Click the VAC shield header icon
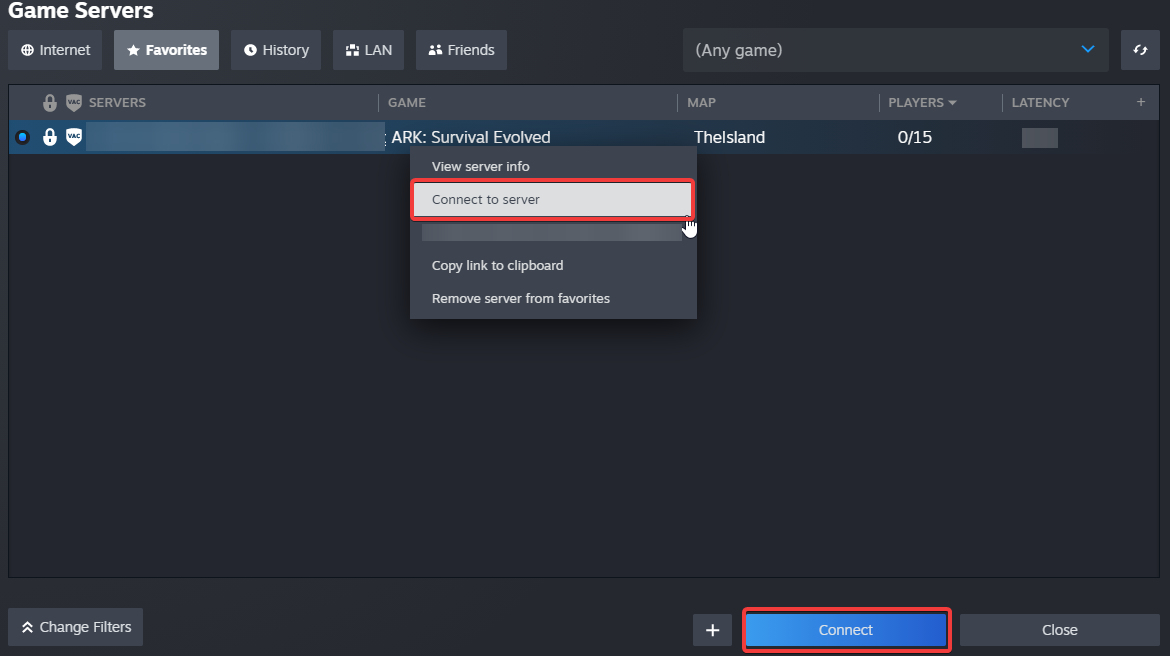The image size is (1170, 656). pos(74,103)
